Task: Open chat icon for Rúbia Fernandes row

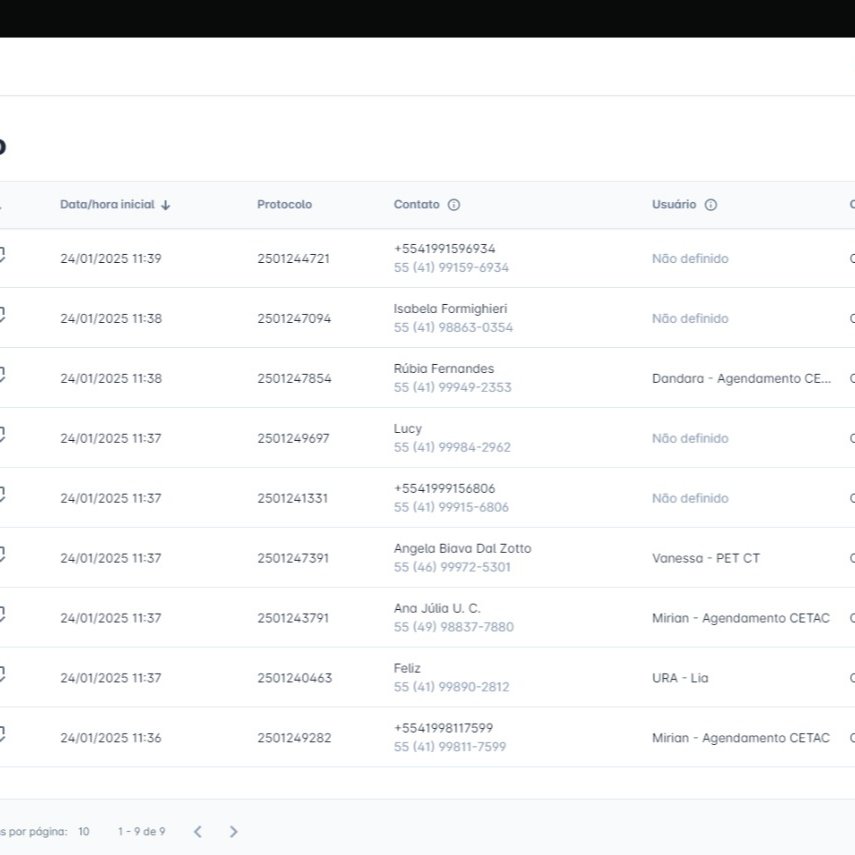Action: click(x=2, y=375)
